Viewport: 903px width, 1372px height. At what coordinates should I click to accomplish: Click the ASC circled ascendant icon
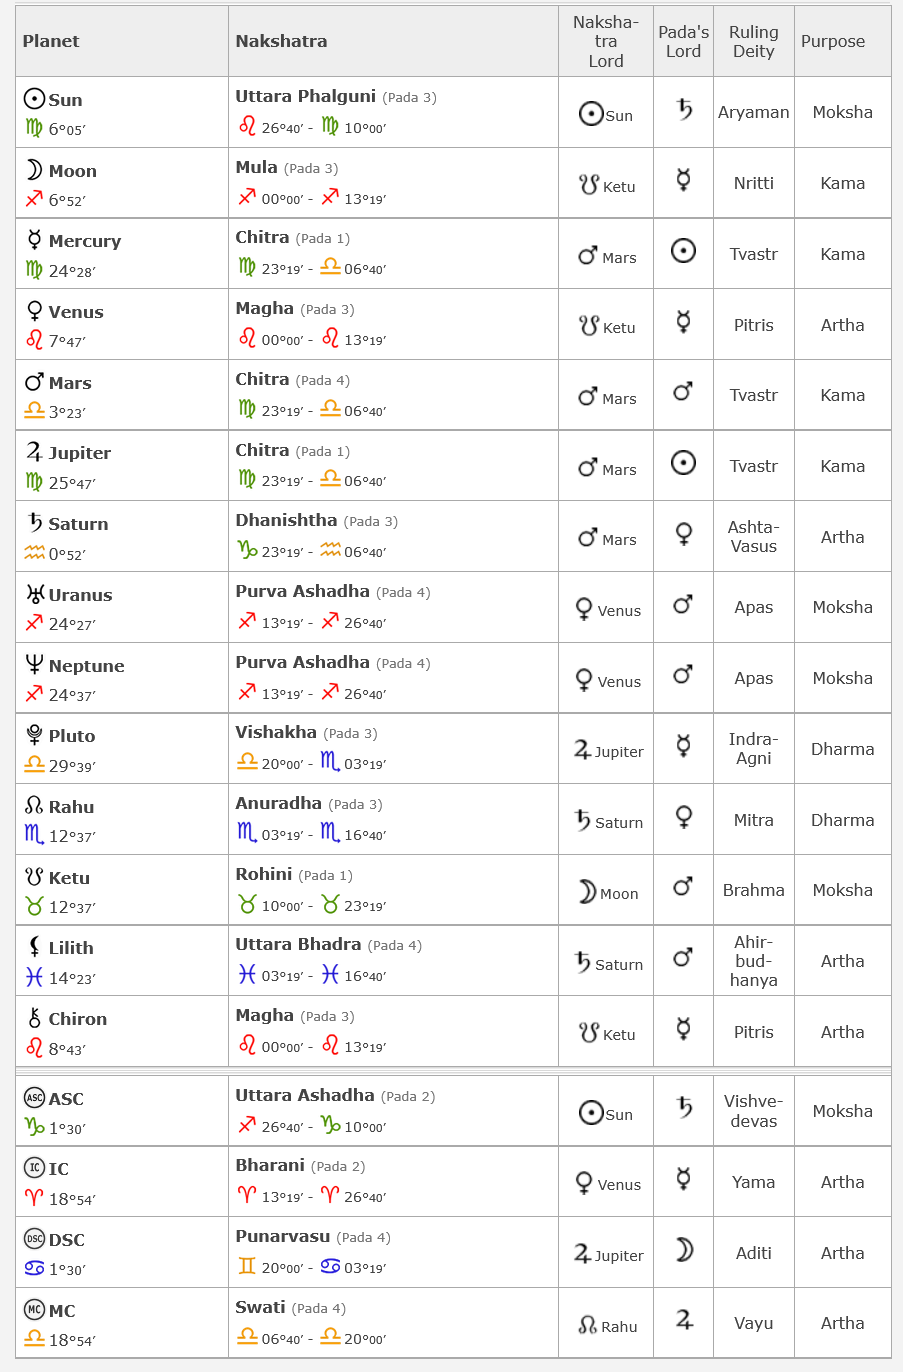pyautogui.click(x=34, y=1098)
